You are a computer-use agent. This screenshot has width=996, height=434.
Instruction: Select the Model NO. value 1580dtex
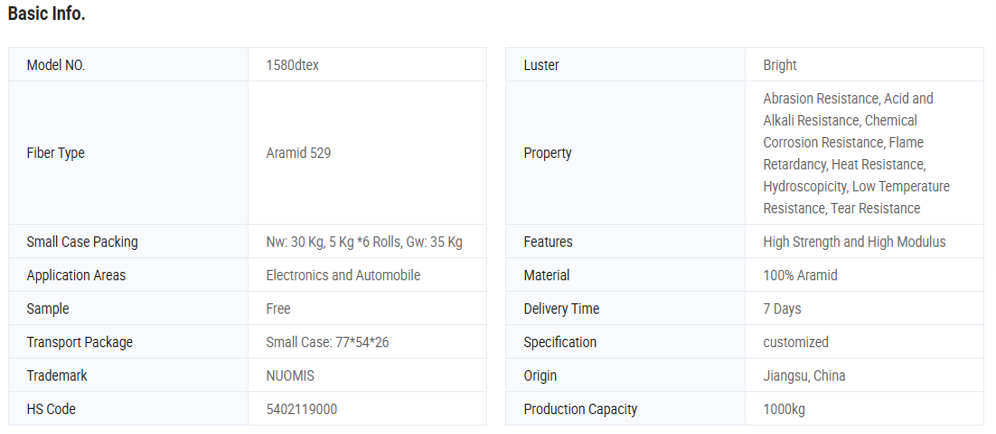click(x=292, y=65)
